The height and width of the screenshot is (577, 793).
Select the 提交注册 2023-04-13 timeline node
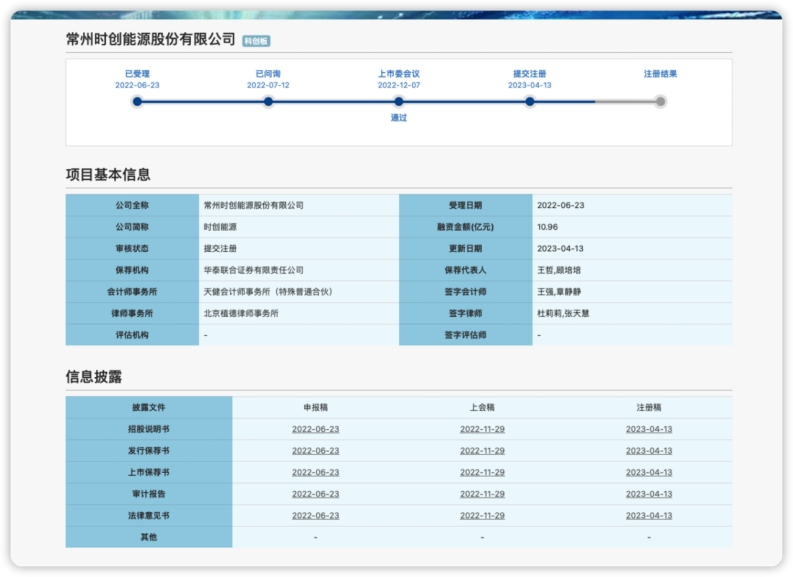[x=530, y=102]
